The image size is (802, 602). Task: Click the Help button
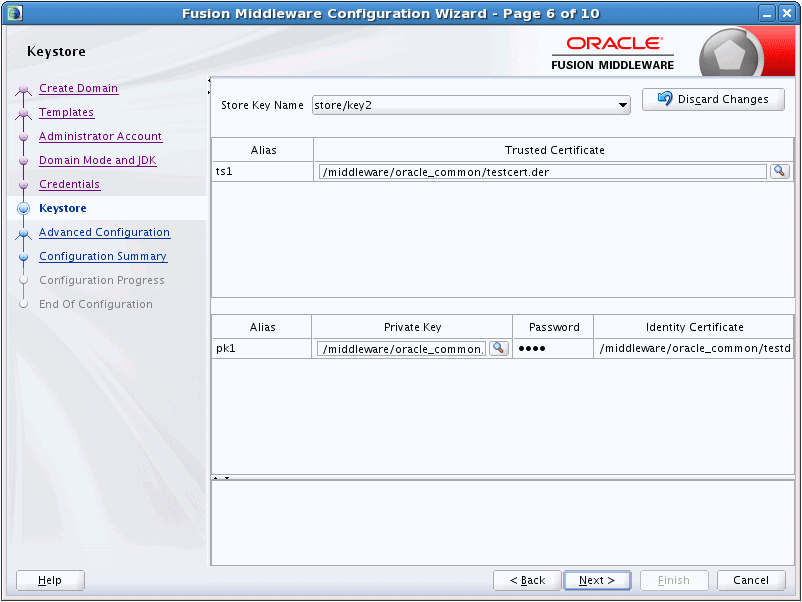coord(50,580)
